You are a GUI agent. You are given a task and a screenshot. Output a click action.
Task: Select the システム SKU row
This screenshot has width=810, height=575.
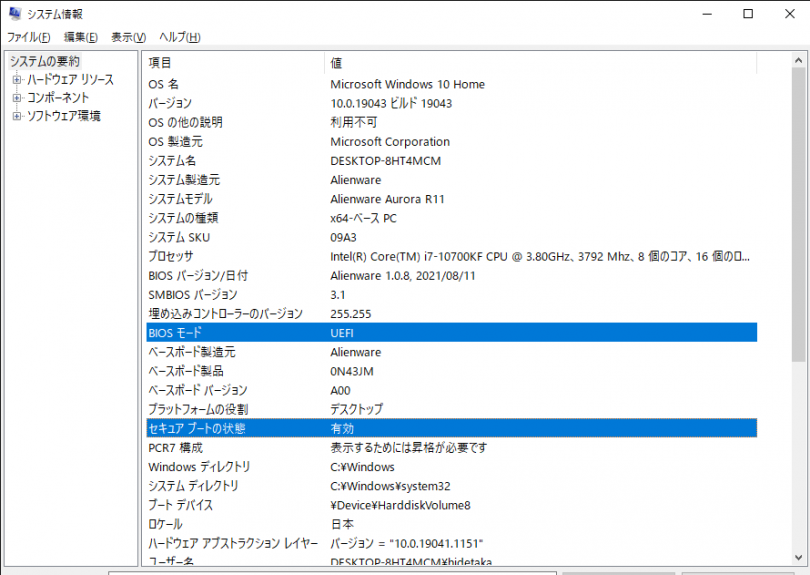pyautogui.click(x=451, y=237)
